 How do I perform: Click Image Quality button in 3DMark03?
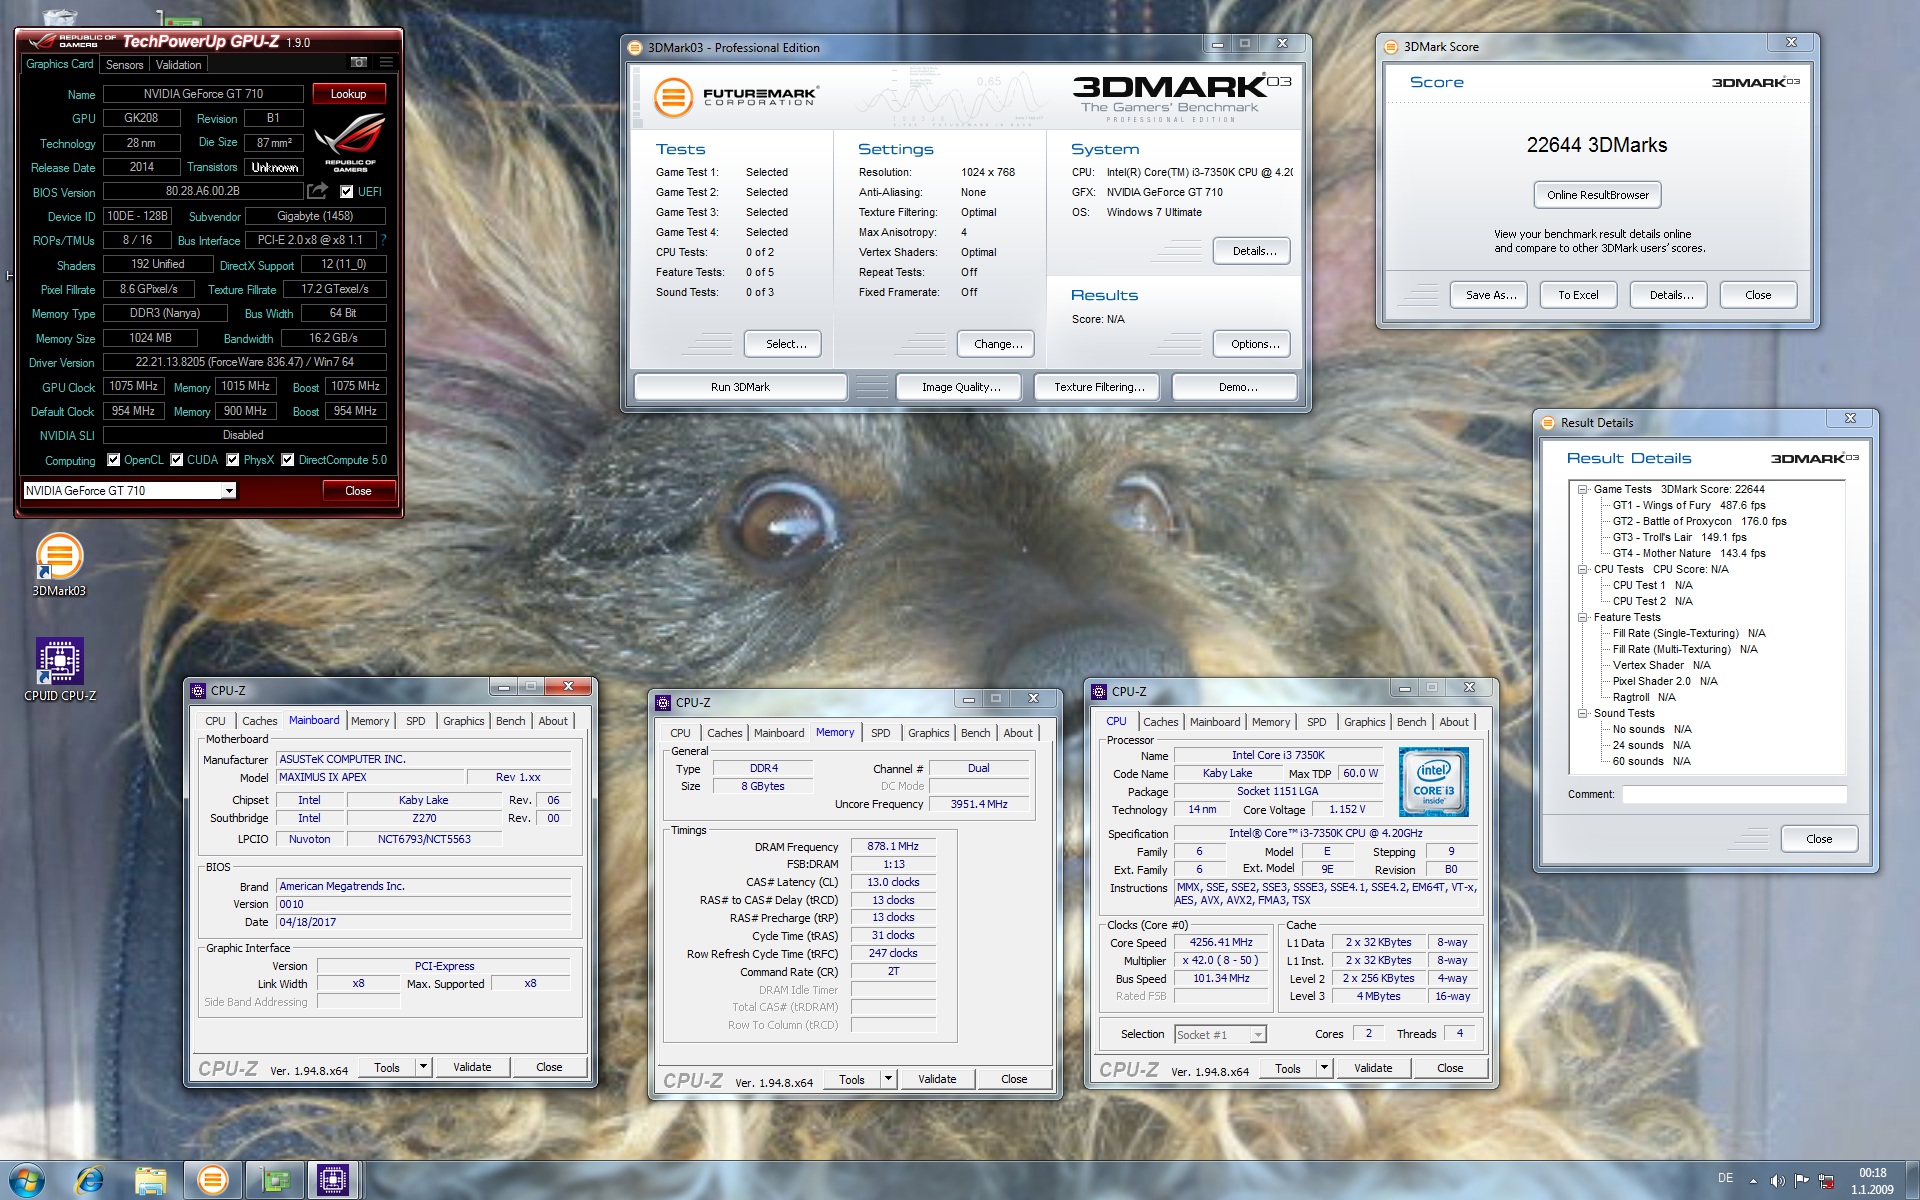(961, 387)
